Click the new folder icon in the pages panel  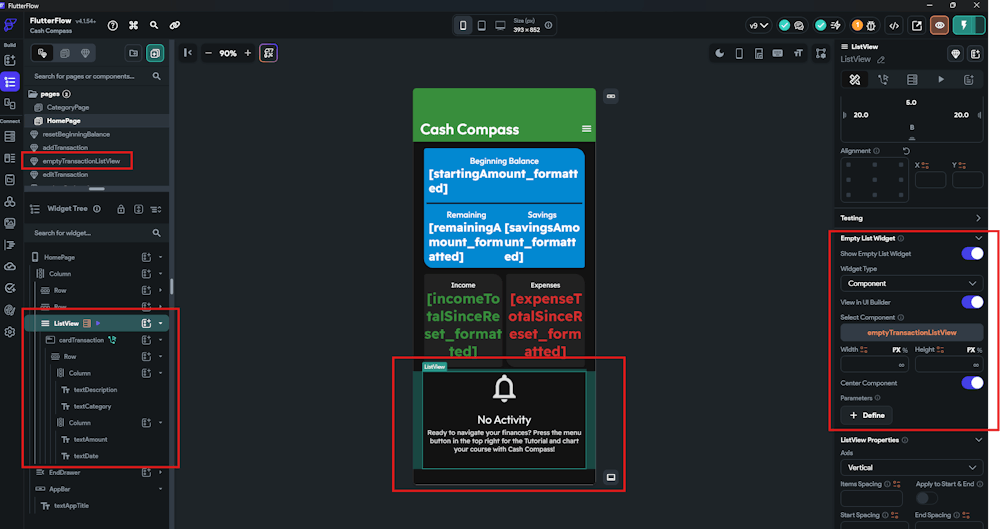click(x=133, y=53)
